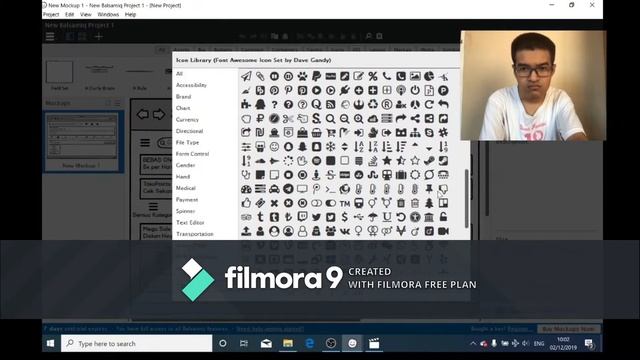
Task: Click the Windows taskbar search box
Action: pyautogui.click(x=136, y=343)
